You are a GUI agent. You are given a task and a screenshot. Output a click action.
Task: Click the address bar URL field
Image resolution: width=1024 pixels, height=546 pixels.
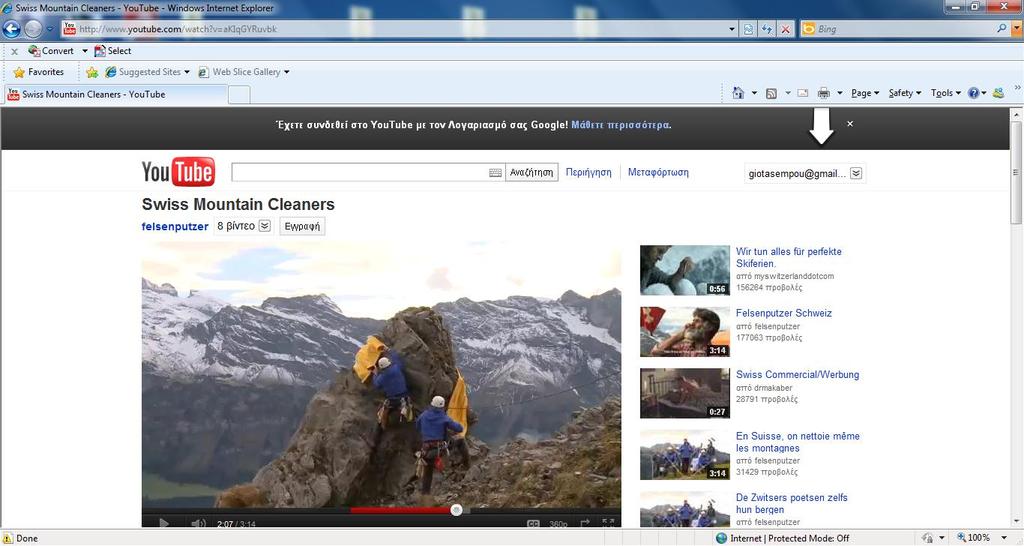(x=395, y=29)
